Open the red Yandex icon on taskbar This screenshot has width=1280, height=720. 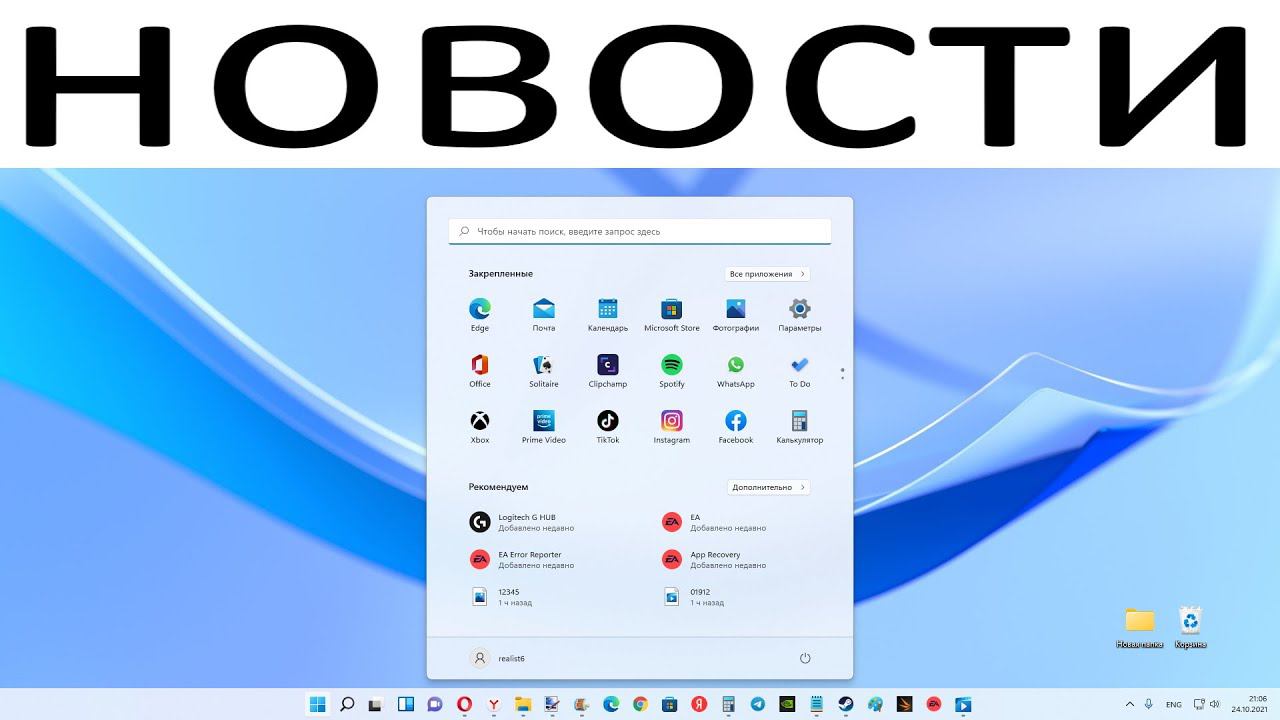[699, 704]
